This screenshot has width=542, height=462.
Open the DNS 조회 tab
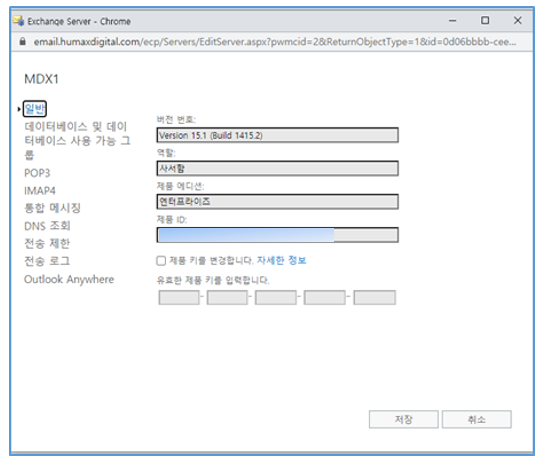pos(47,226)
